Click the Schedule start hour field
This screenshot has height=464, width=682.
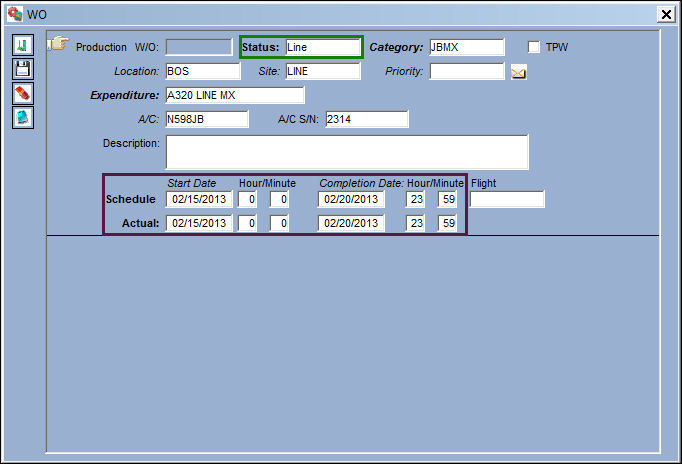(x=247, y=199)
